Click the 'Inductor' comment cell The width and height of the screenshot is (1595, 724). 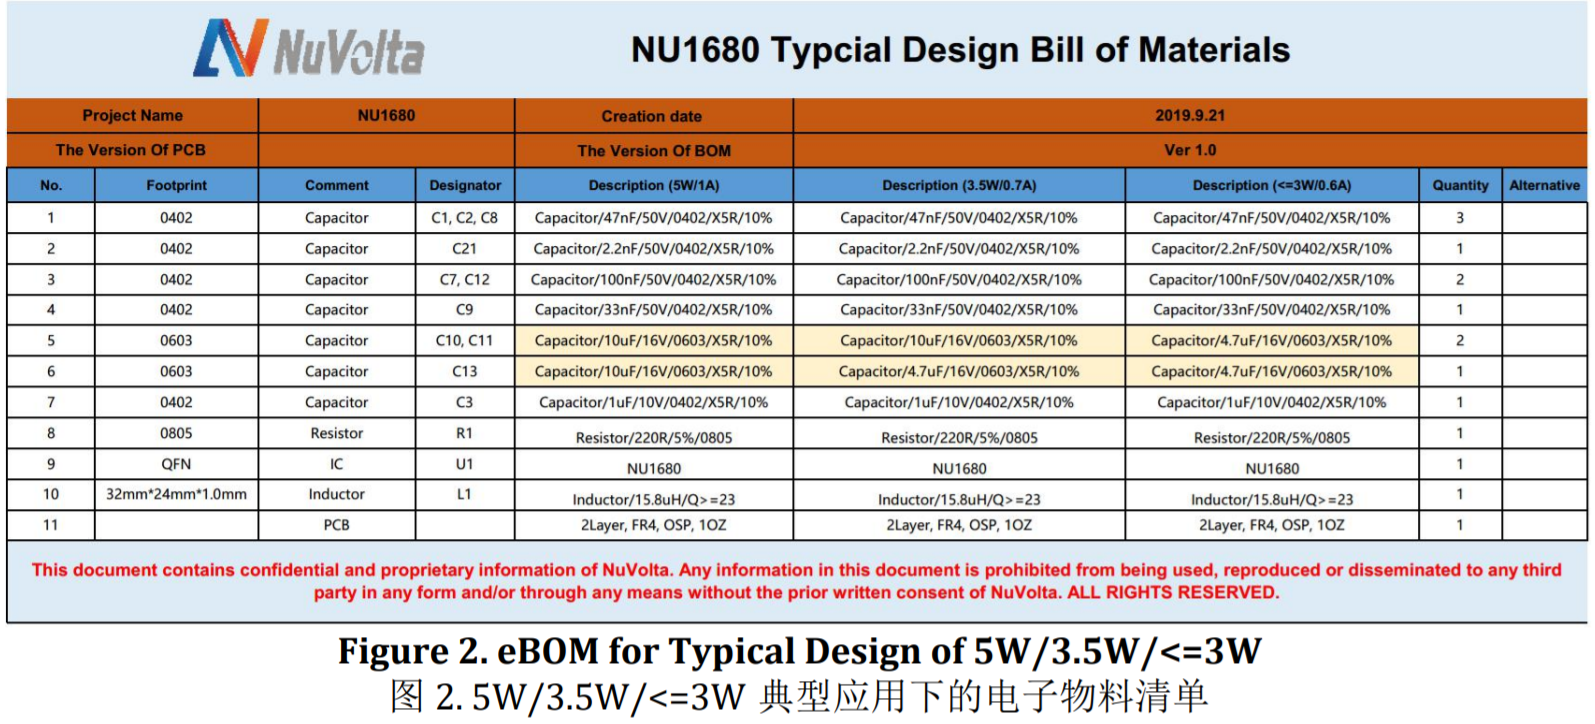tap(337, 494)
